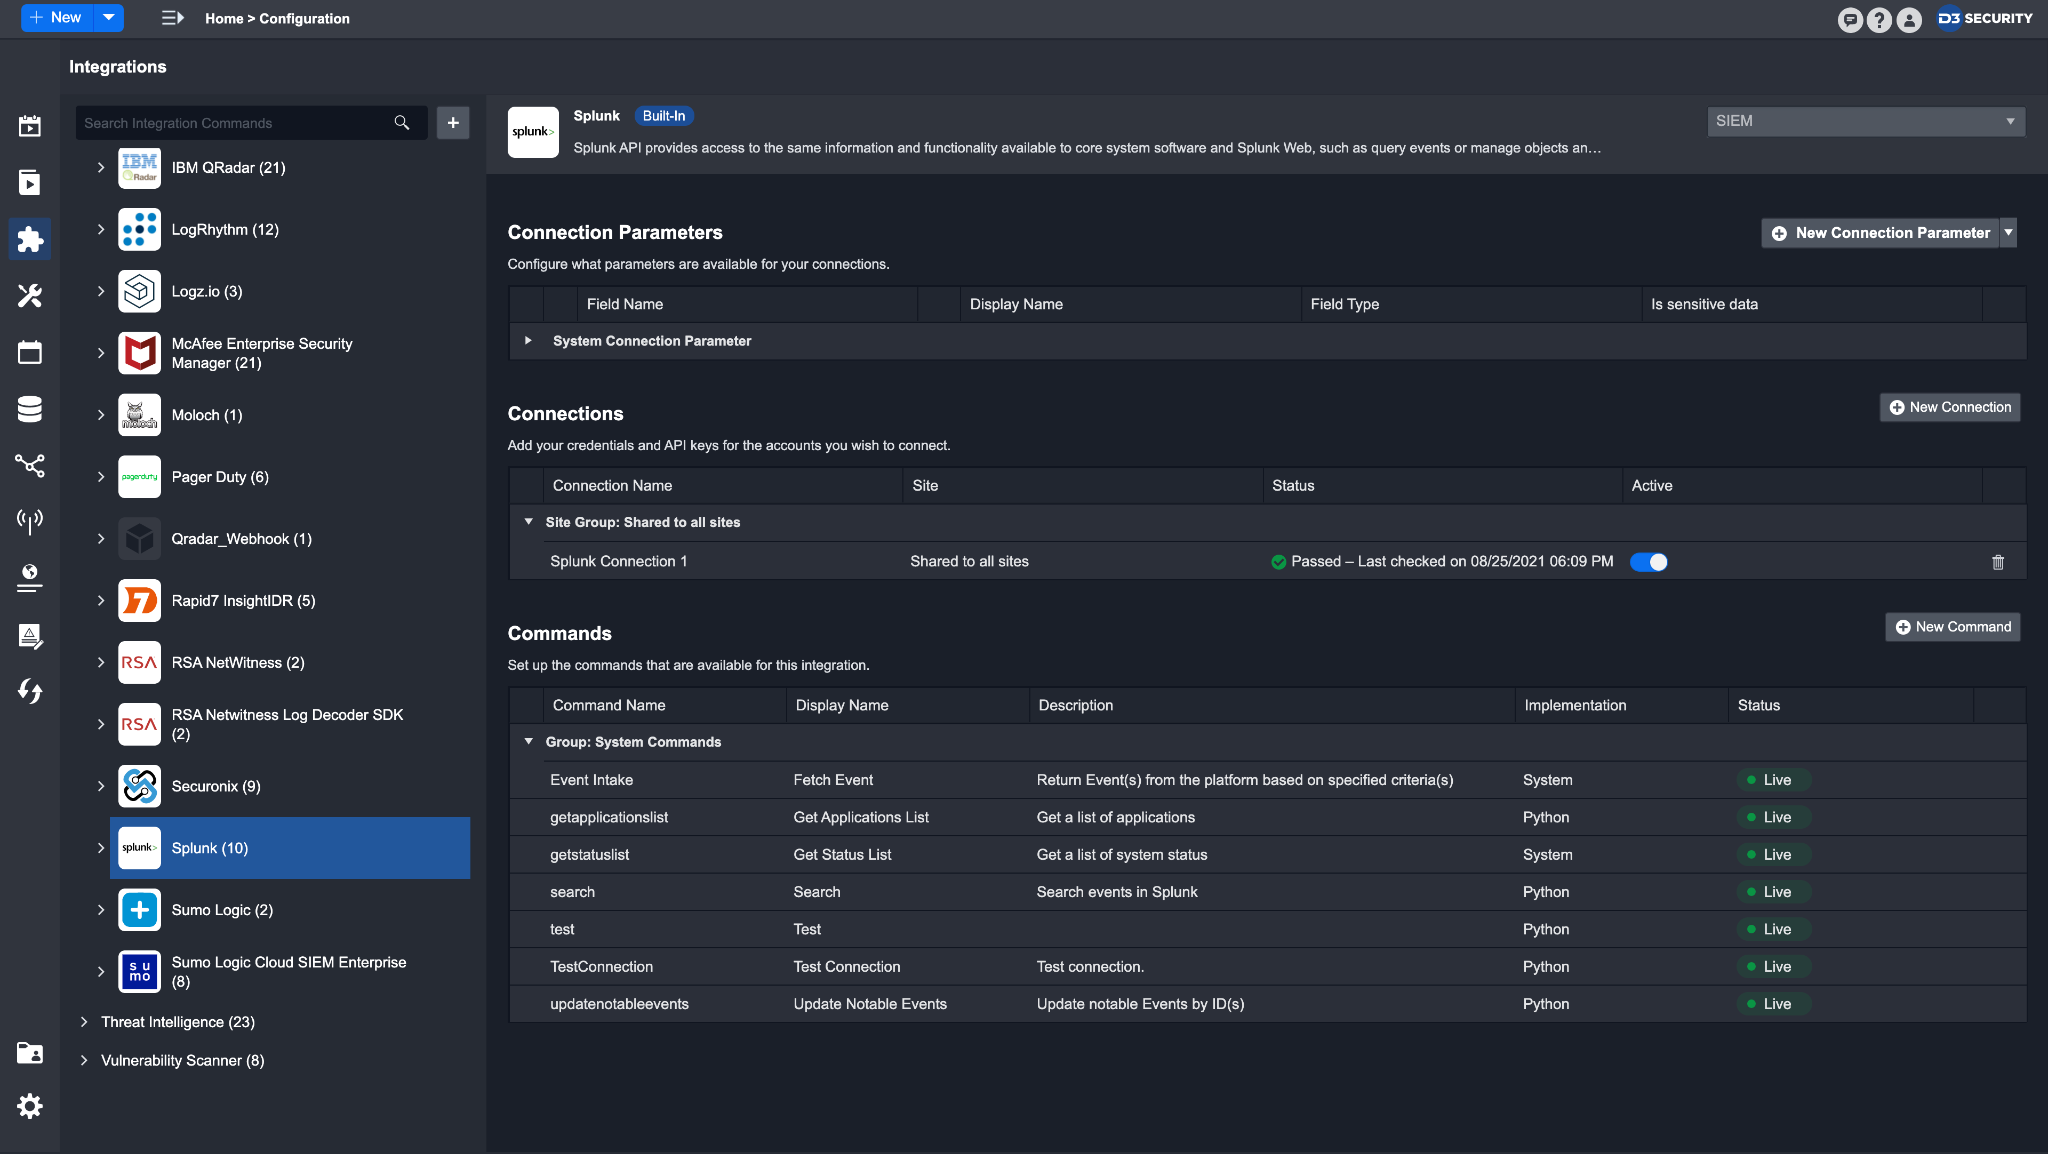Open the puzzle-piece Integrations sidebar icon
Image resolution: width=2048 pixels, height=1154 pixels.
[x=30, y=239]
